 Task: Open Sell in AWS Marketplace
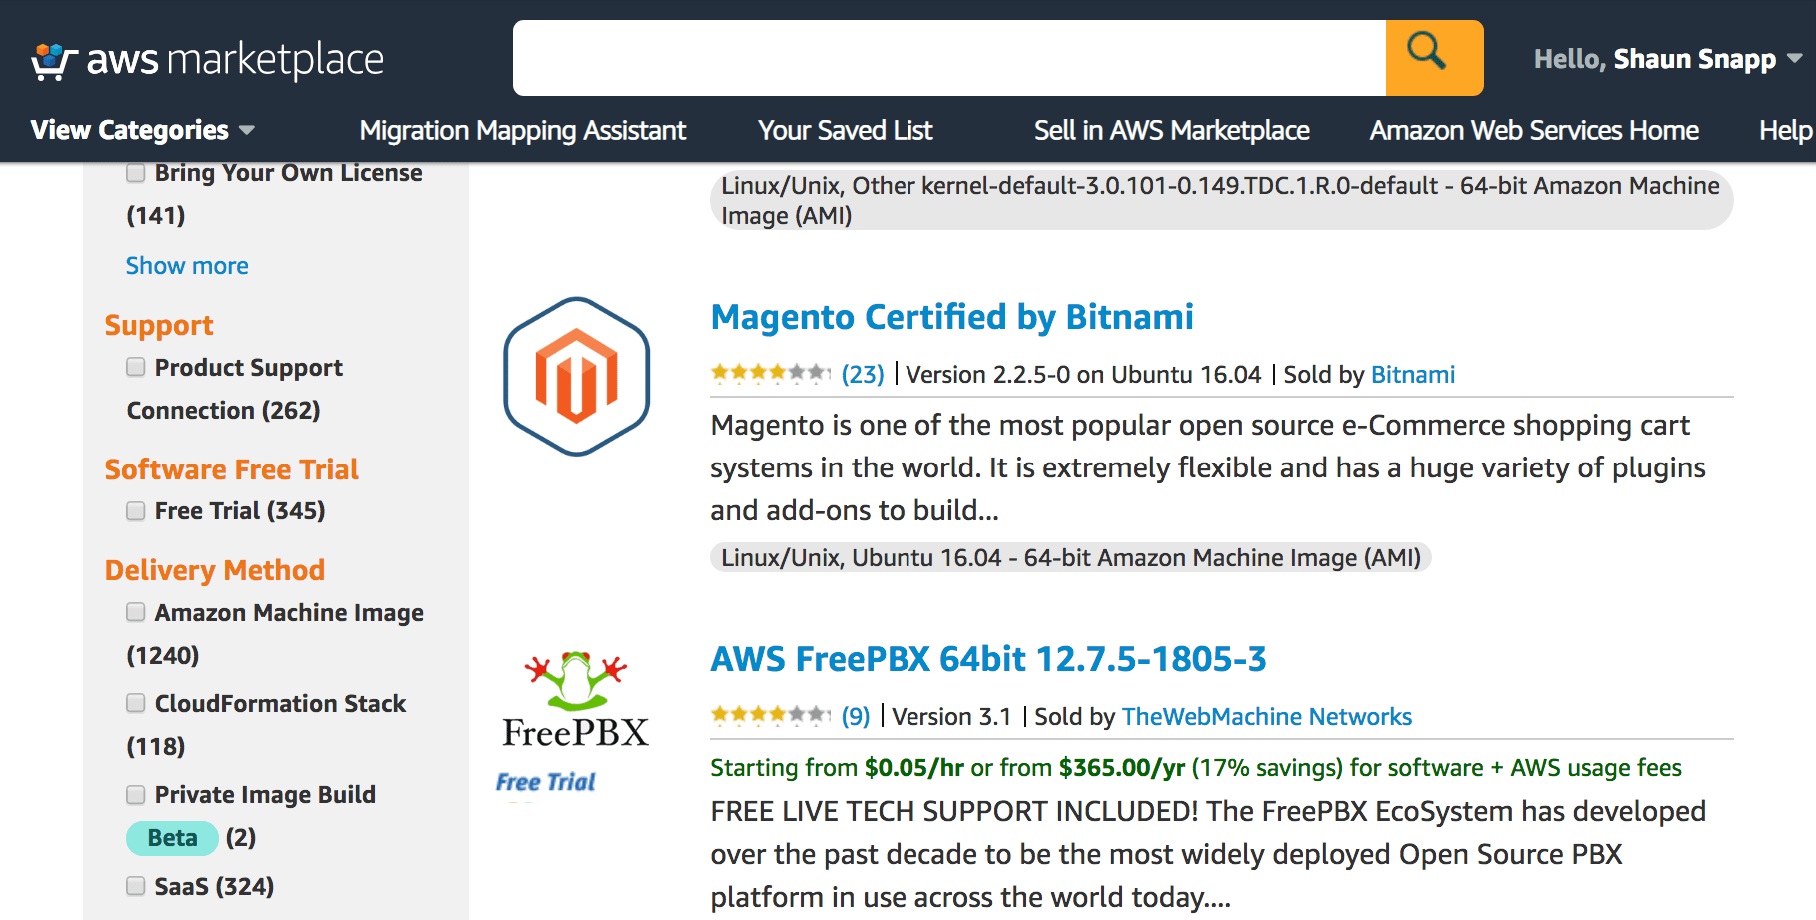click(x=1172, y=130)
